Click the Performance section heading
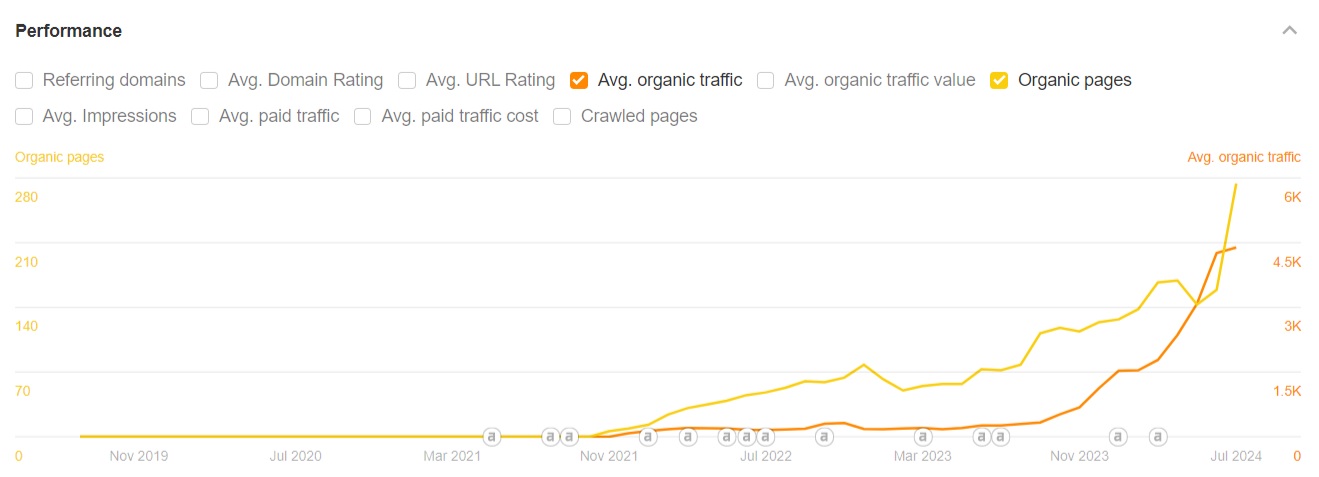The width and height of the screenshot is (1319, 477). click(x=68, y=31)
